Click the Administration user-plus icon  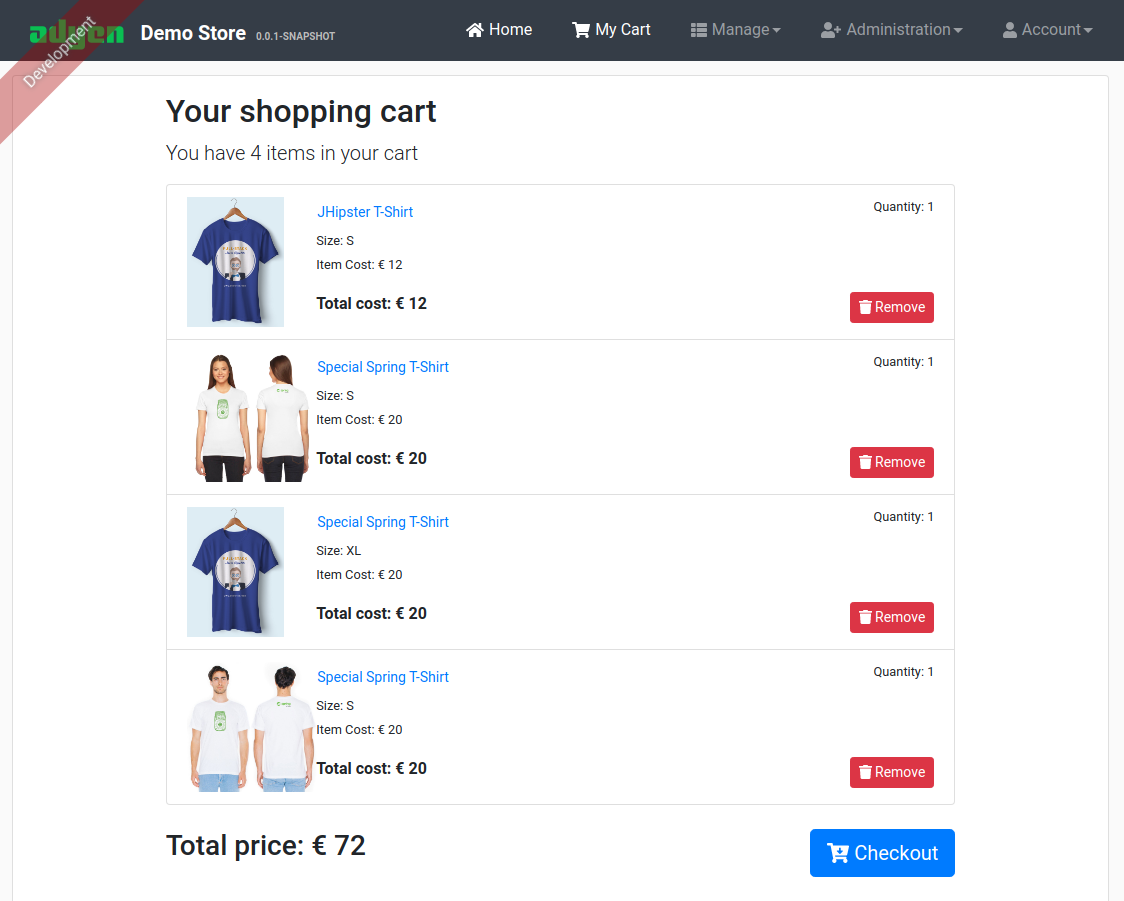tap(831, 30)
